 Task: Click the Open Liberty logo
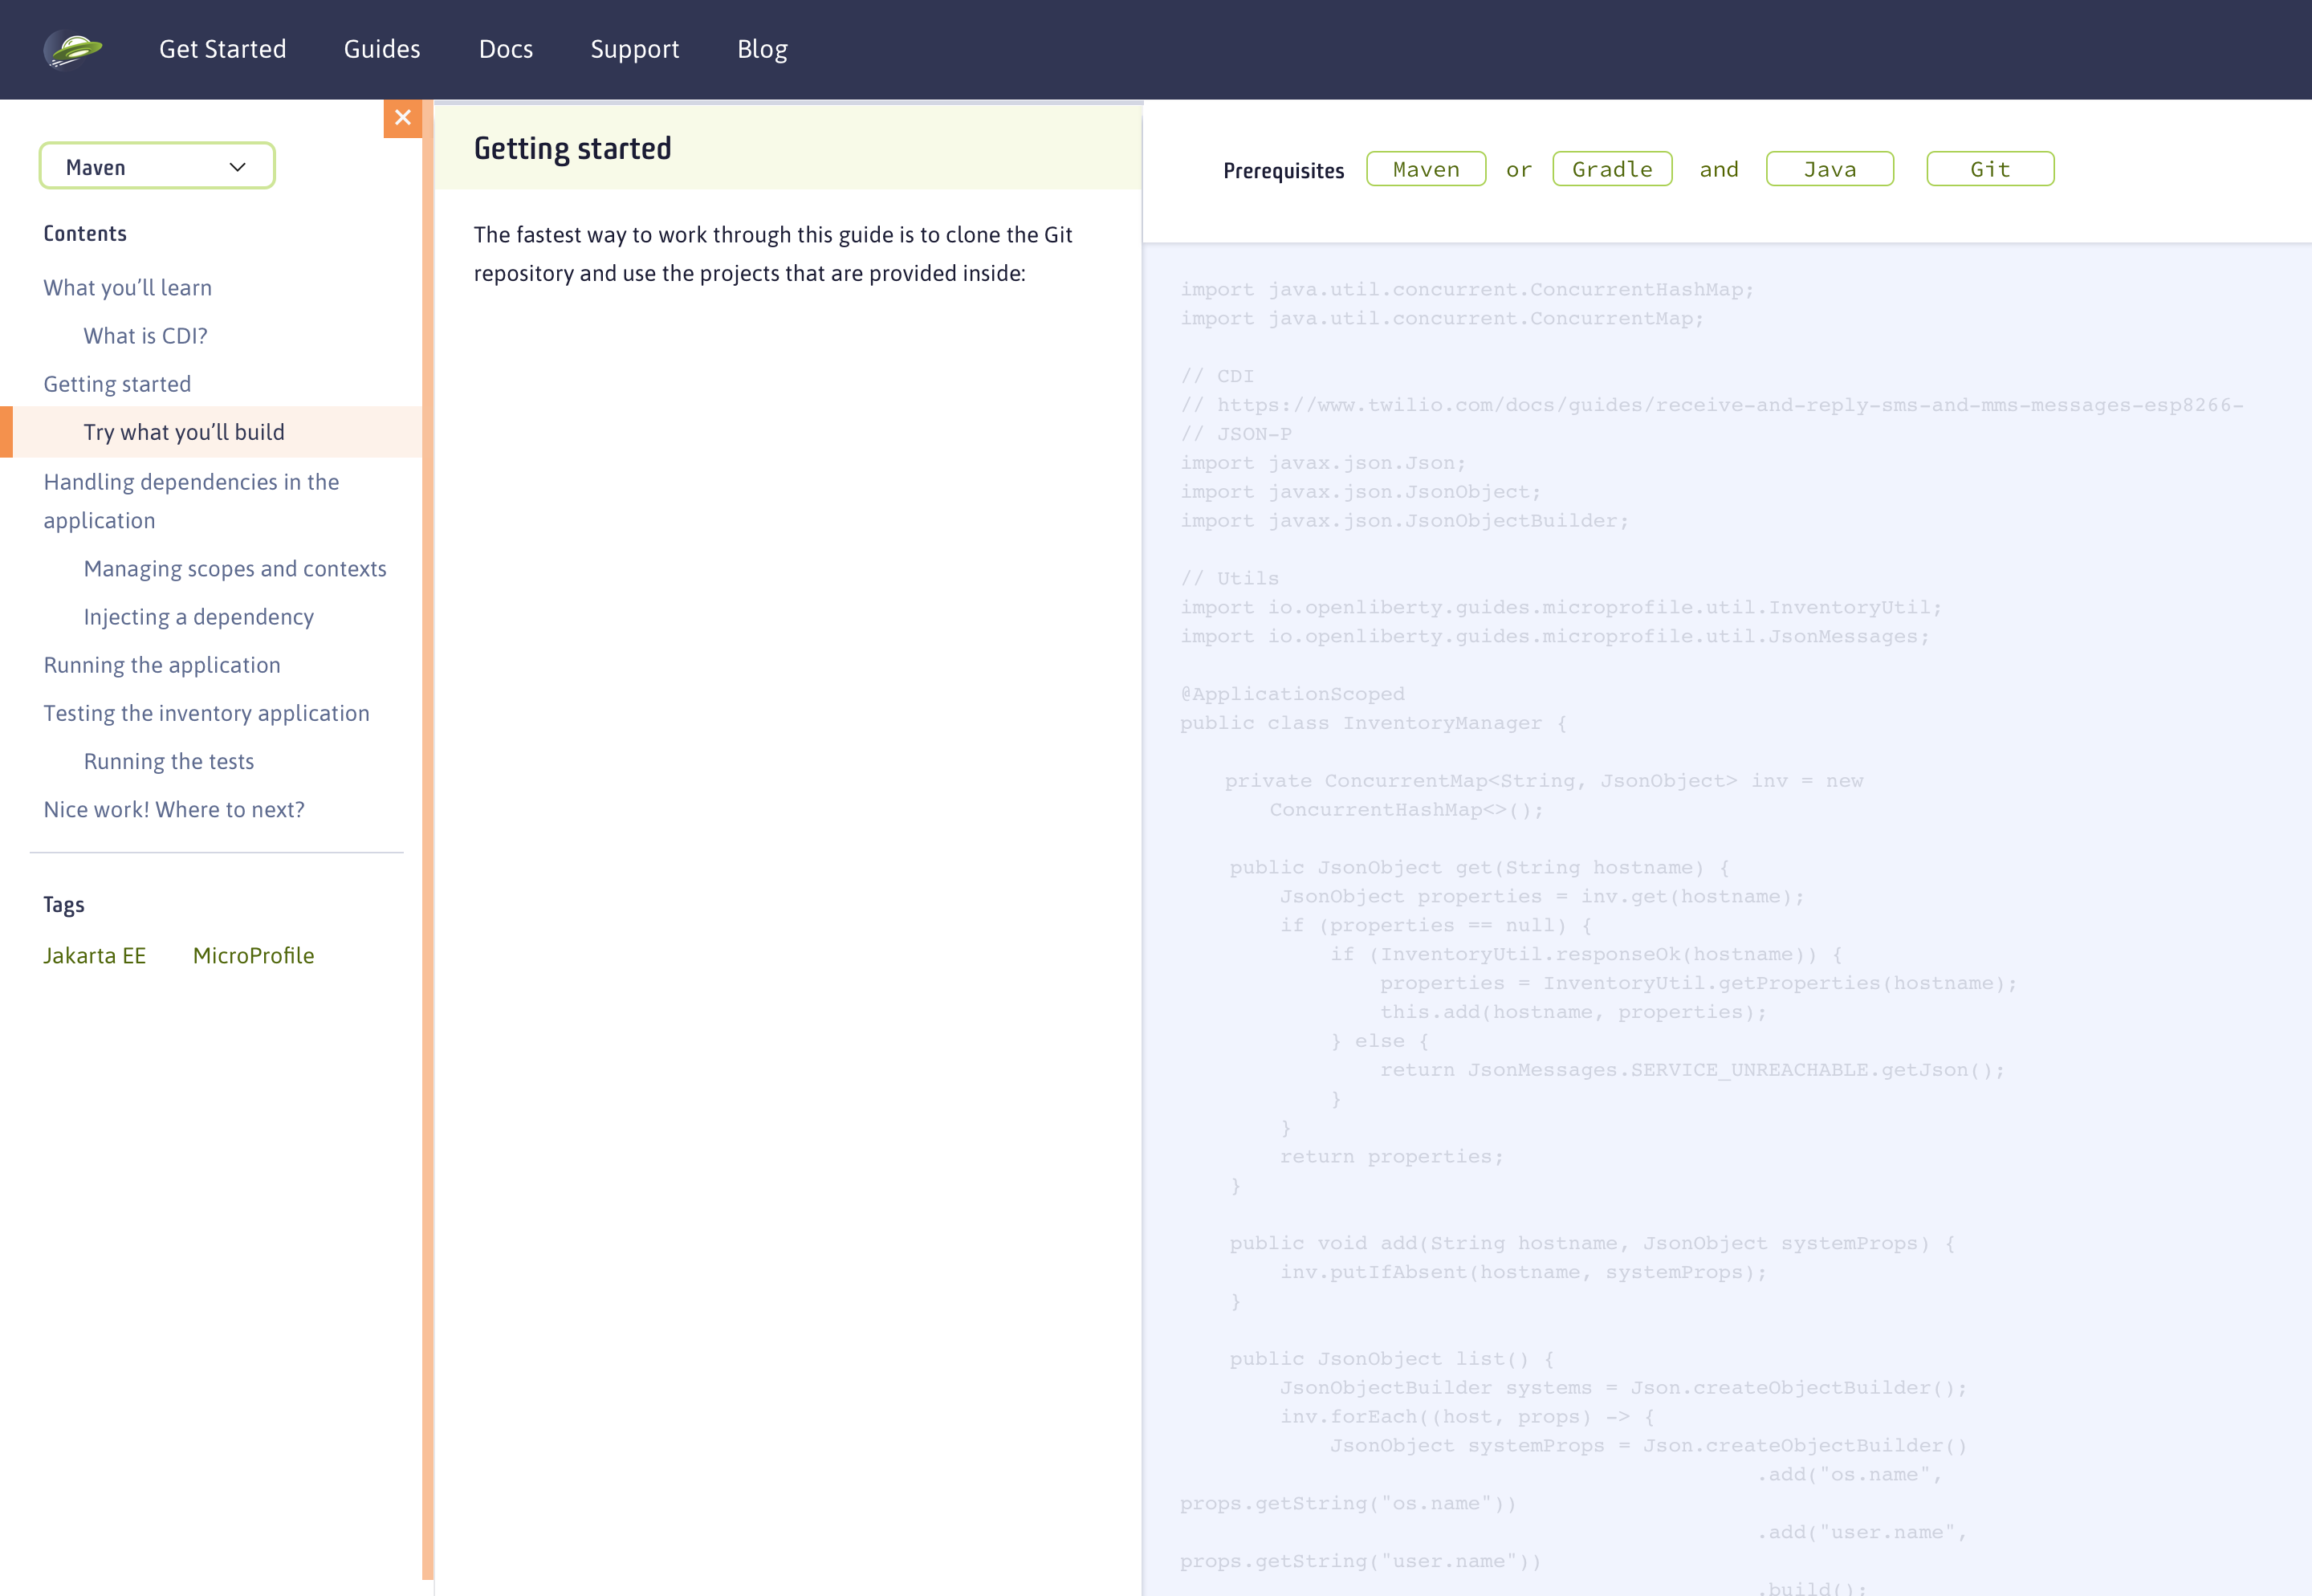coord(75,49)
